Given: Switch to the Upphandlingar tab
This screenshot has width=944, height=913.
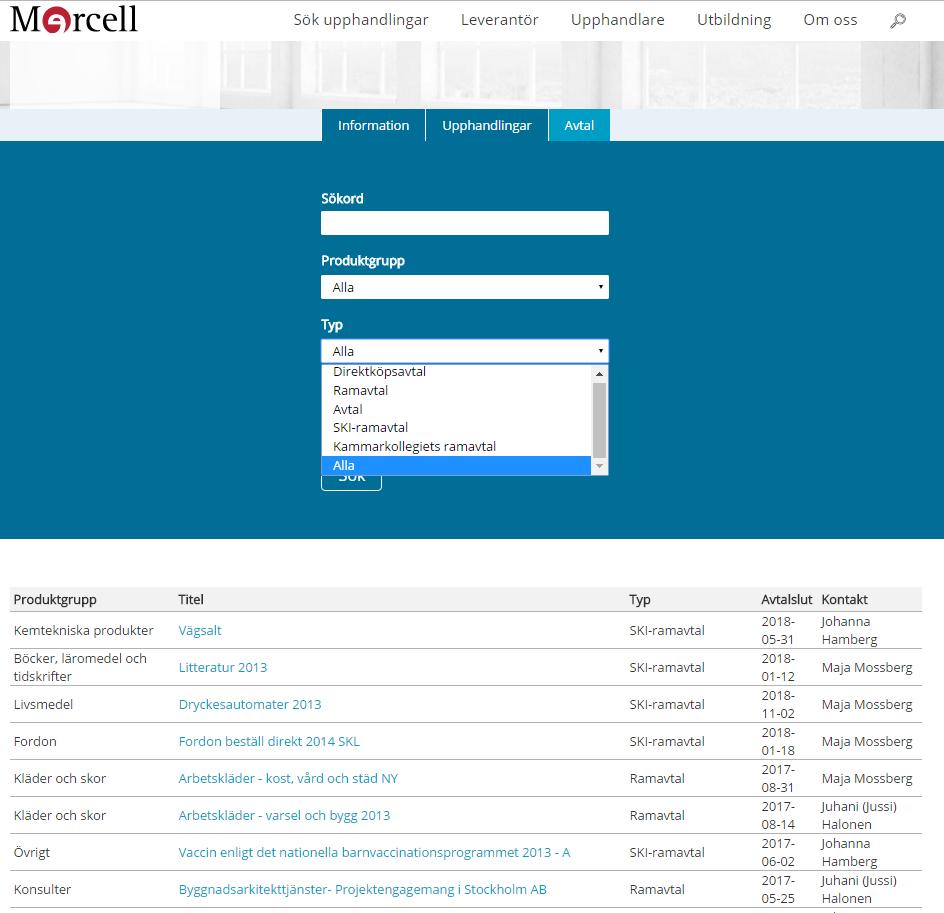Looking at the screenshot, I should point(486,125).
